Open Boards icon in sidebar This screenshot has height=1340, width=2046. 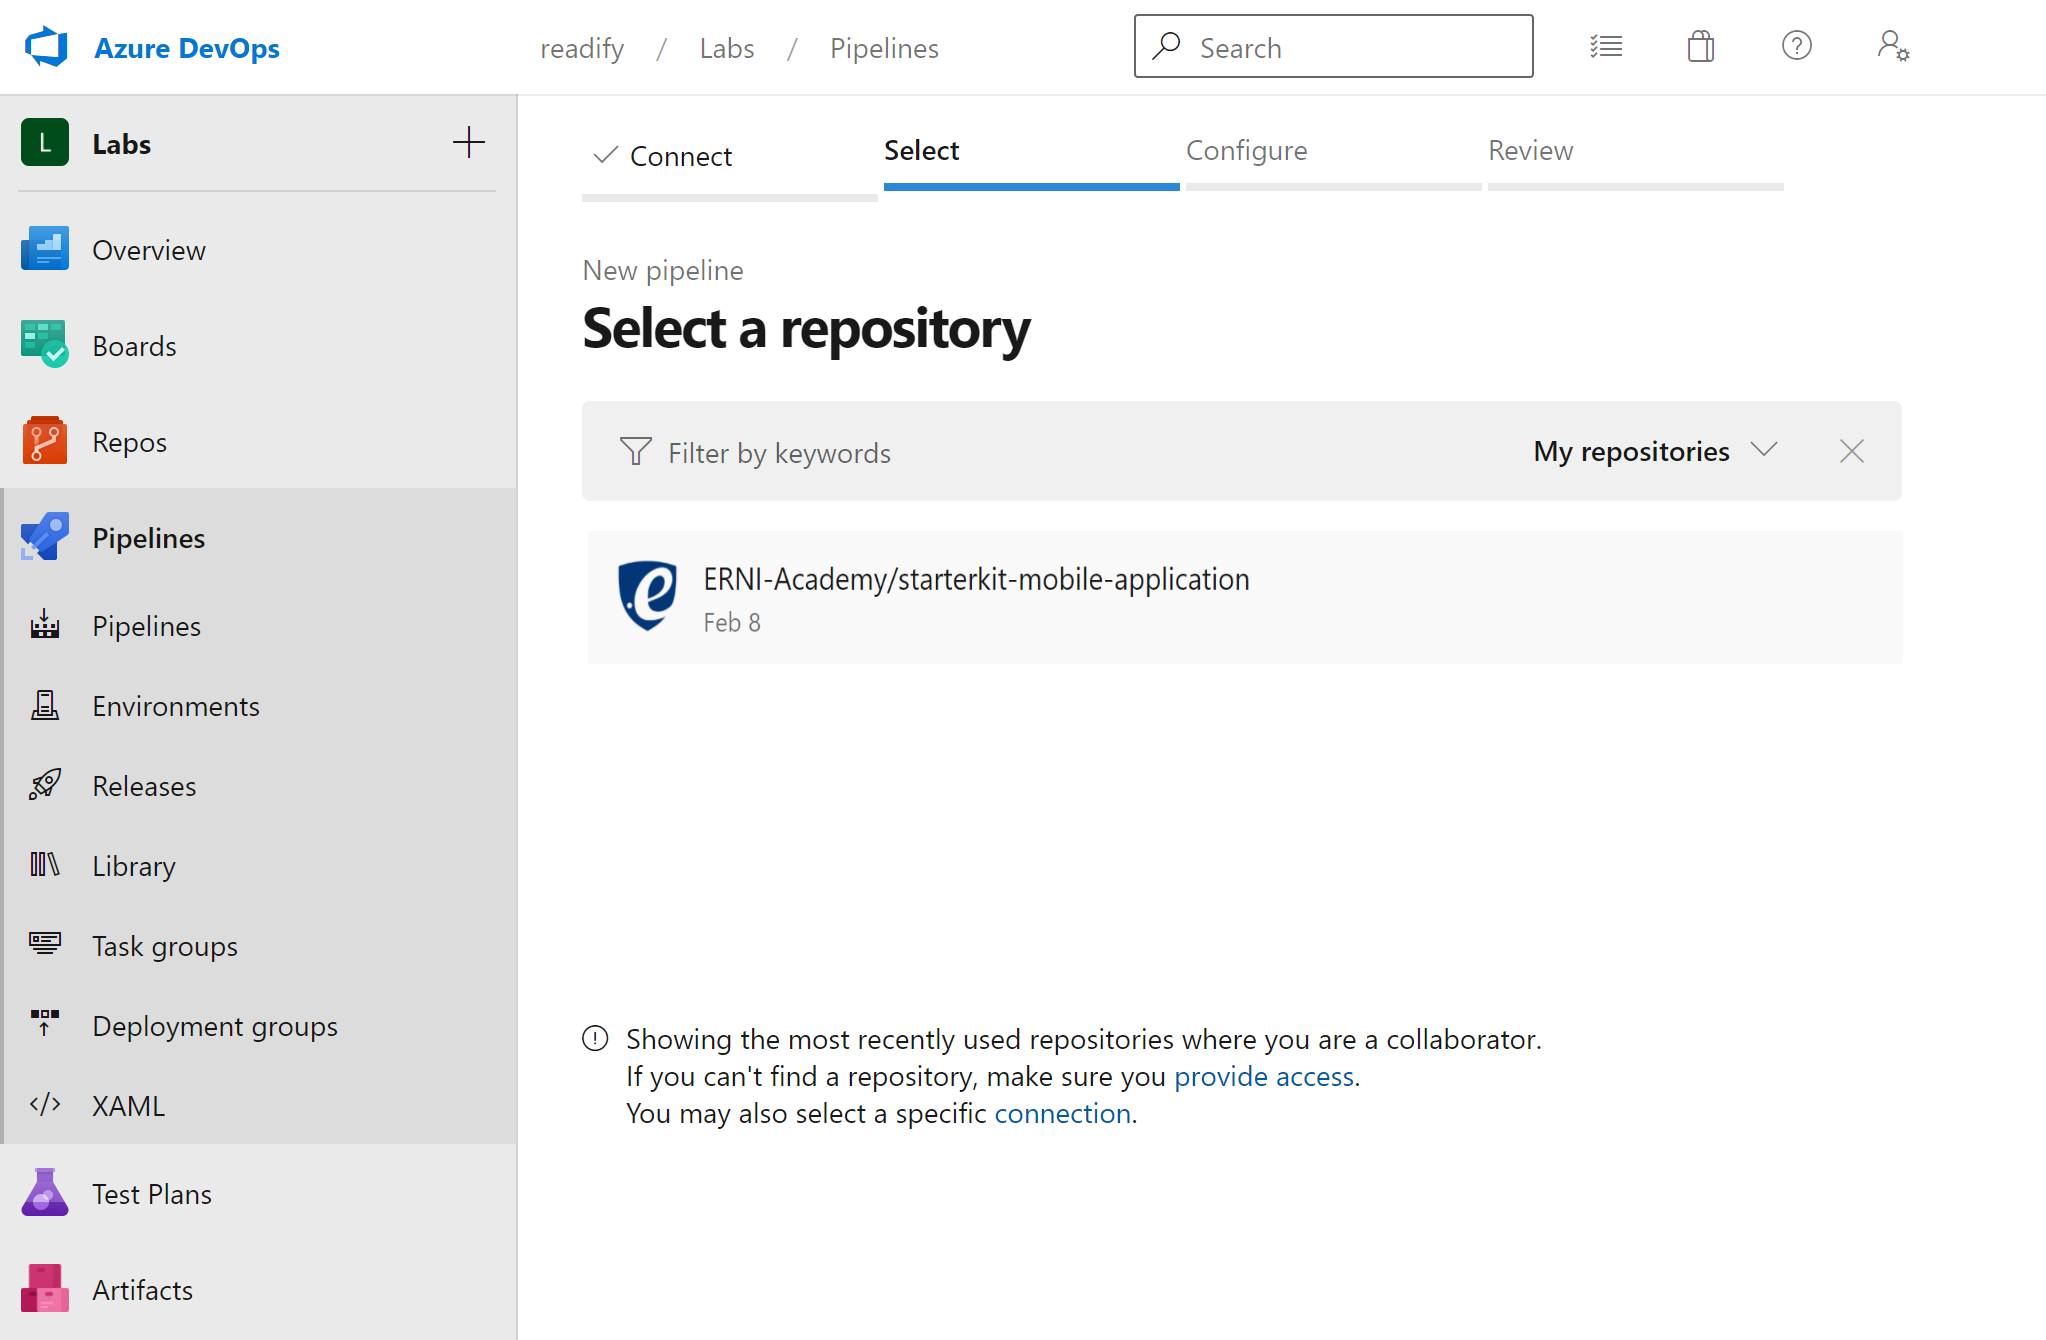pyautogui.click(x=45, y=345)
